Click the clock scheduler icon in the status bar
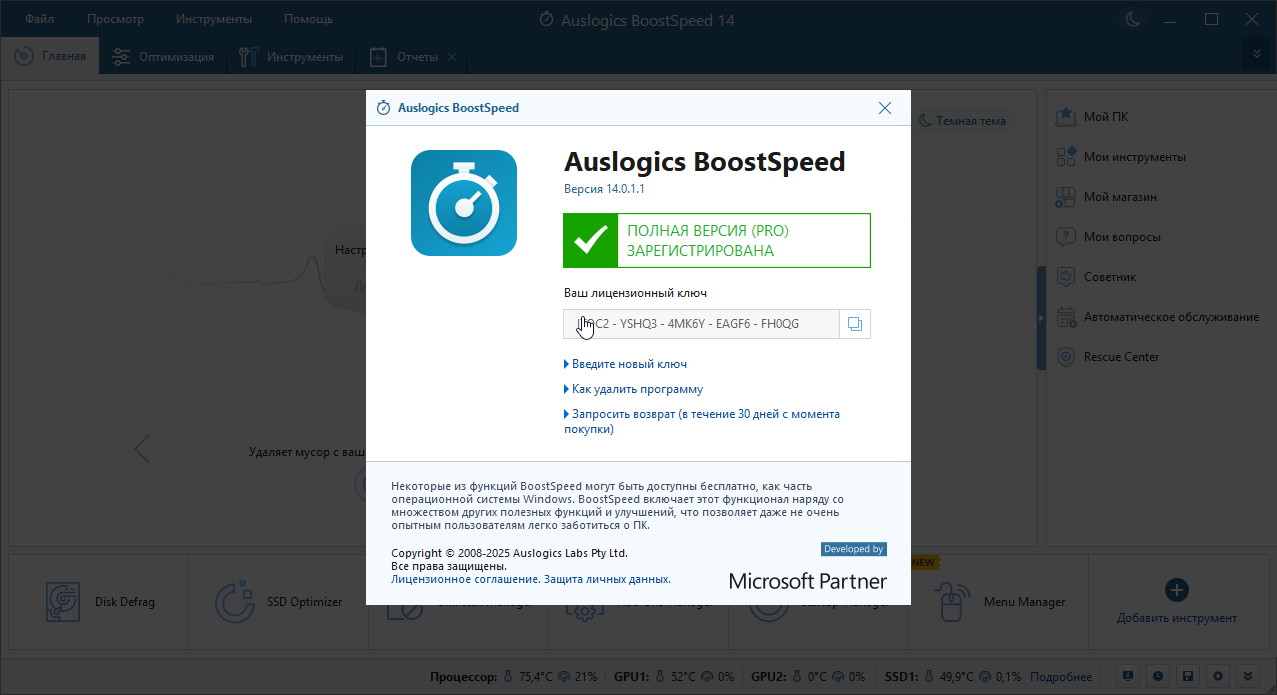The width and height of the screenshot is (1277, 695). pos(1157,675)
